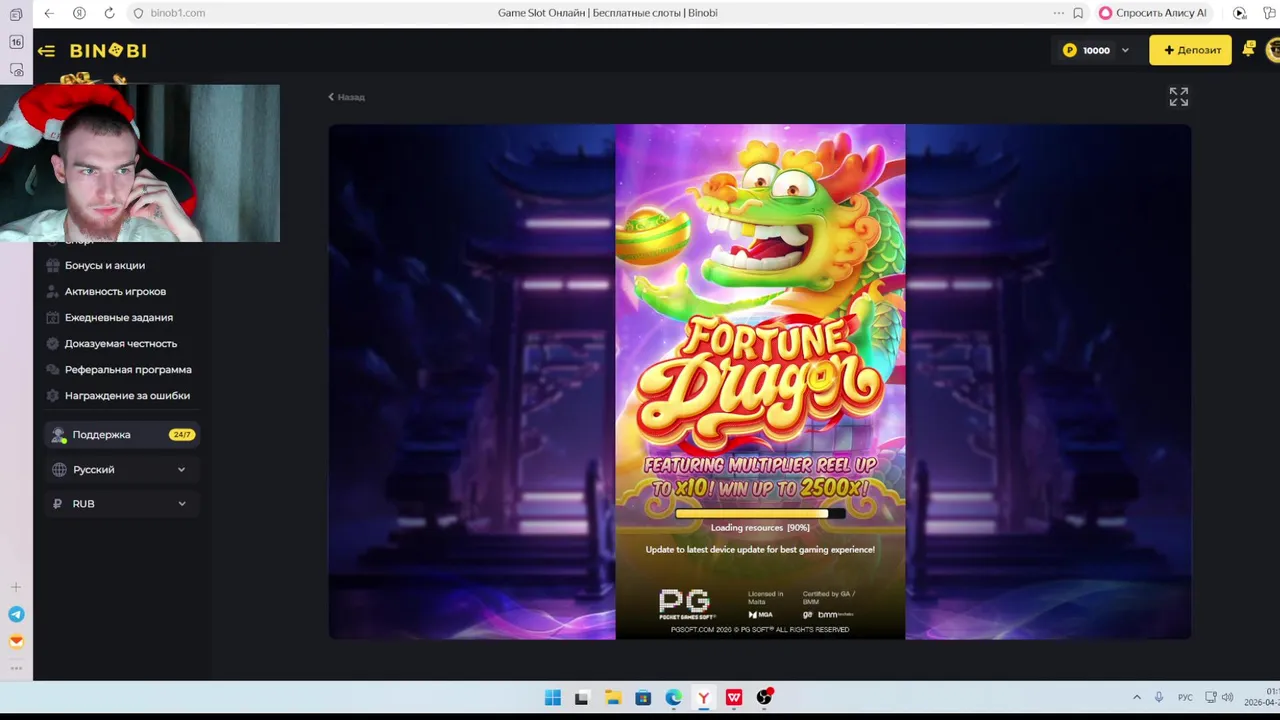
Task: Open the tab counter showing 16
Action: [16, 42]
